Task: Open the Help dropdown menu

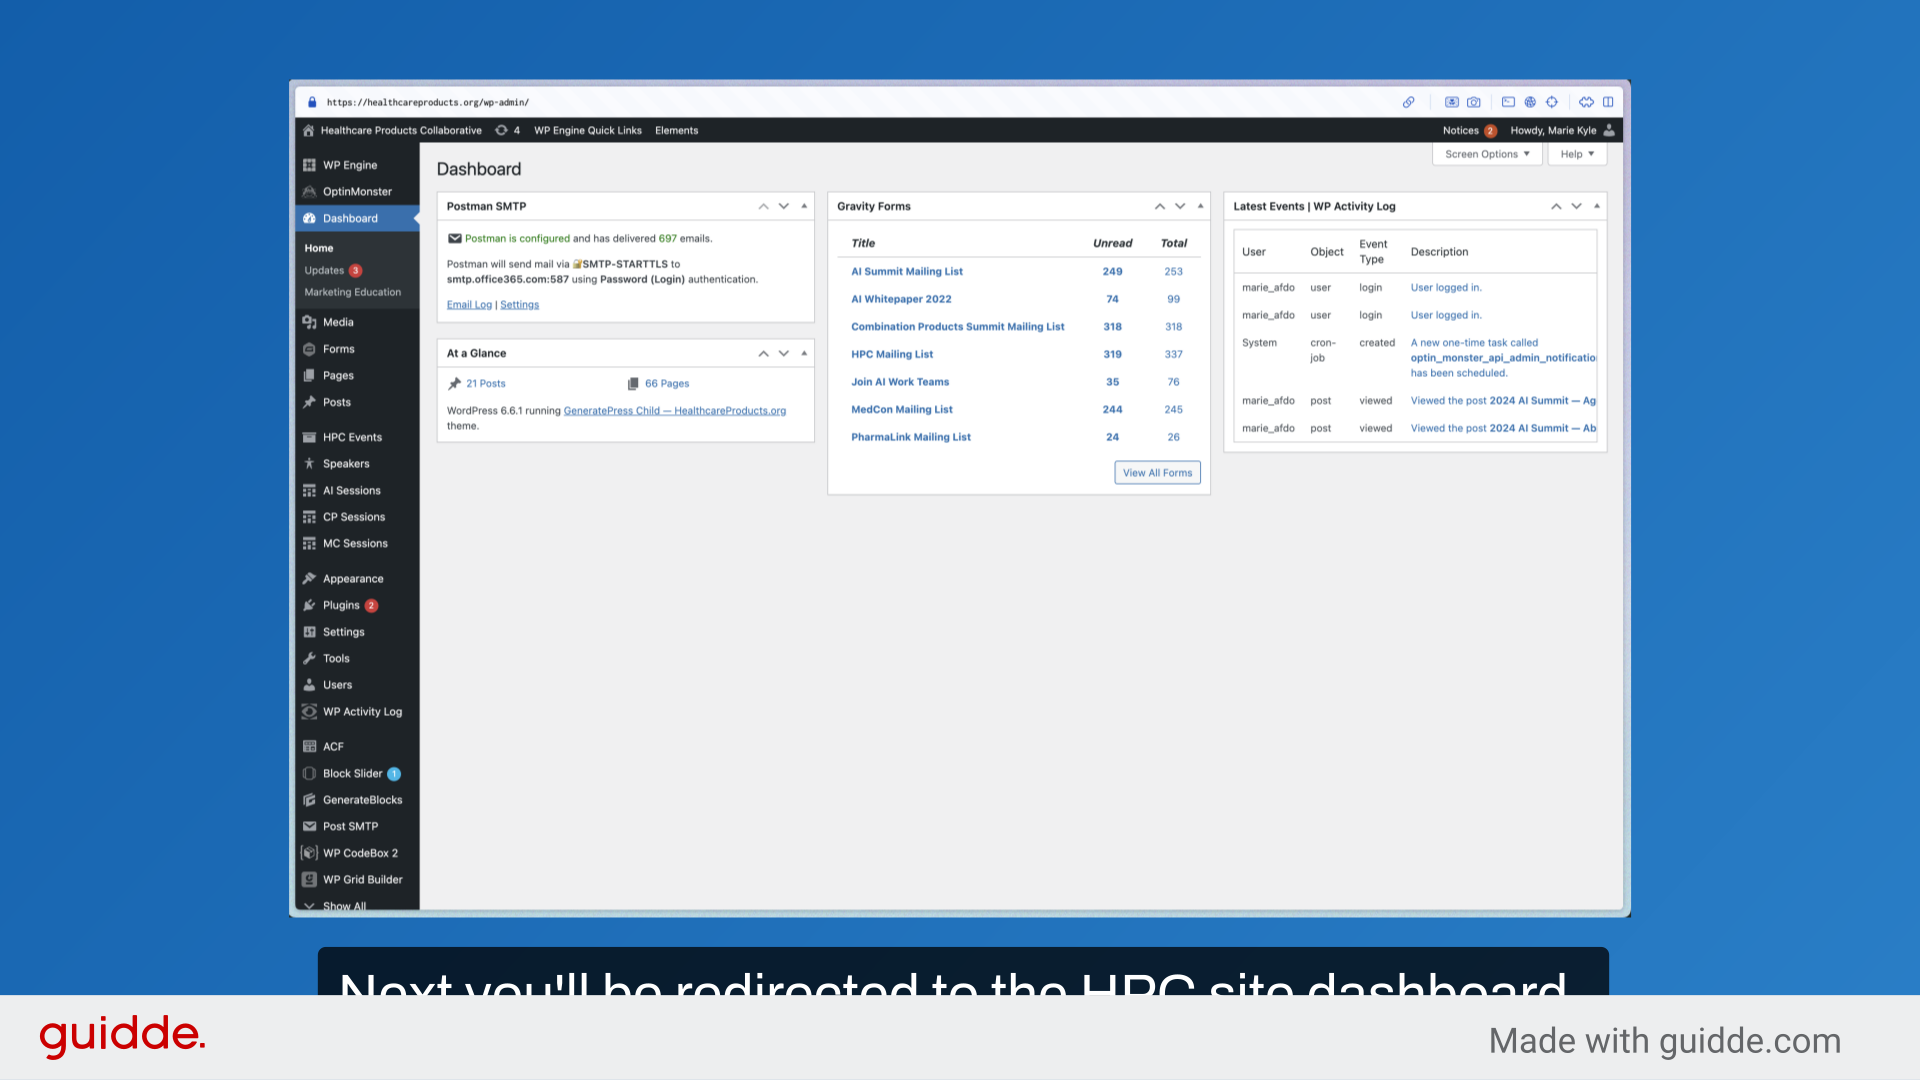Action: [1576, 153]
